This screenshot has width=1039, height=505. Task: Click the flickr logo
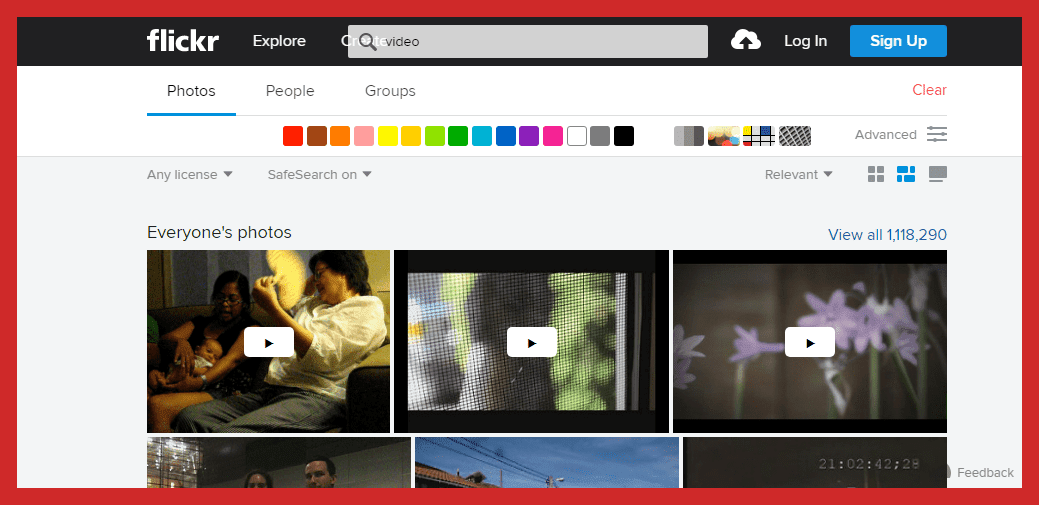click(183, 40)
